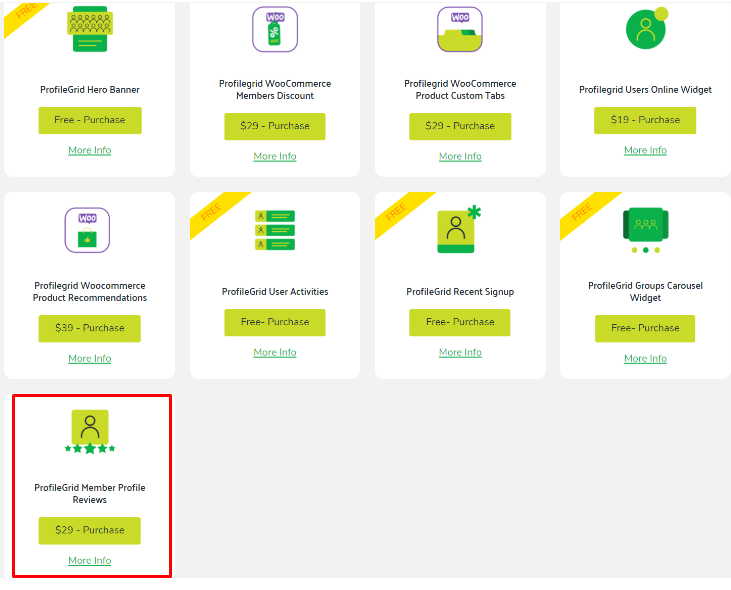731x590 pixels.
Task: Get the free ProfileGrid User Activities extension
Action: coord(275,322)
